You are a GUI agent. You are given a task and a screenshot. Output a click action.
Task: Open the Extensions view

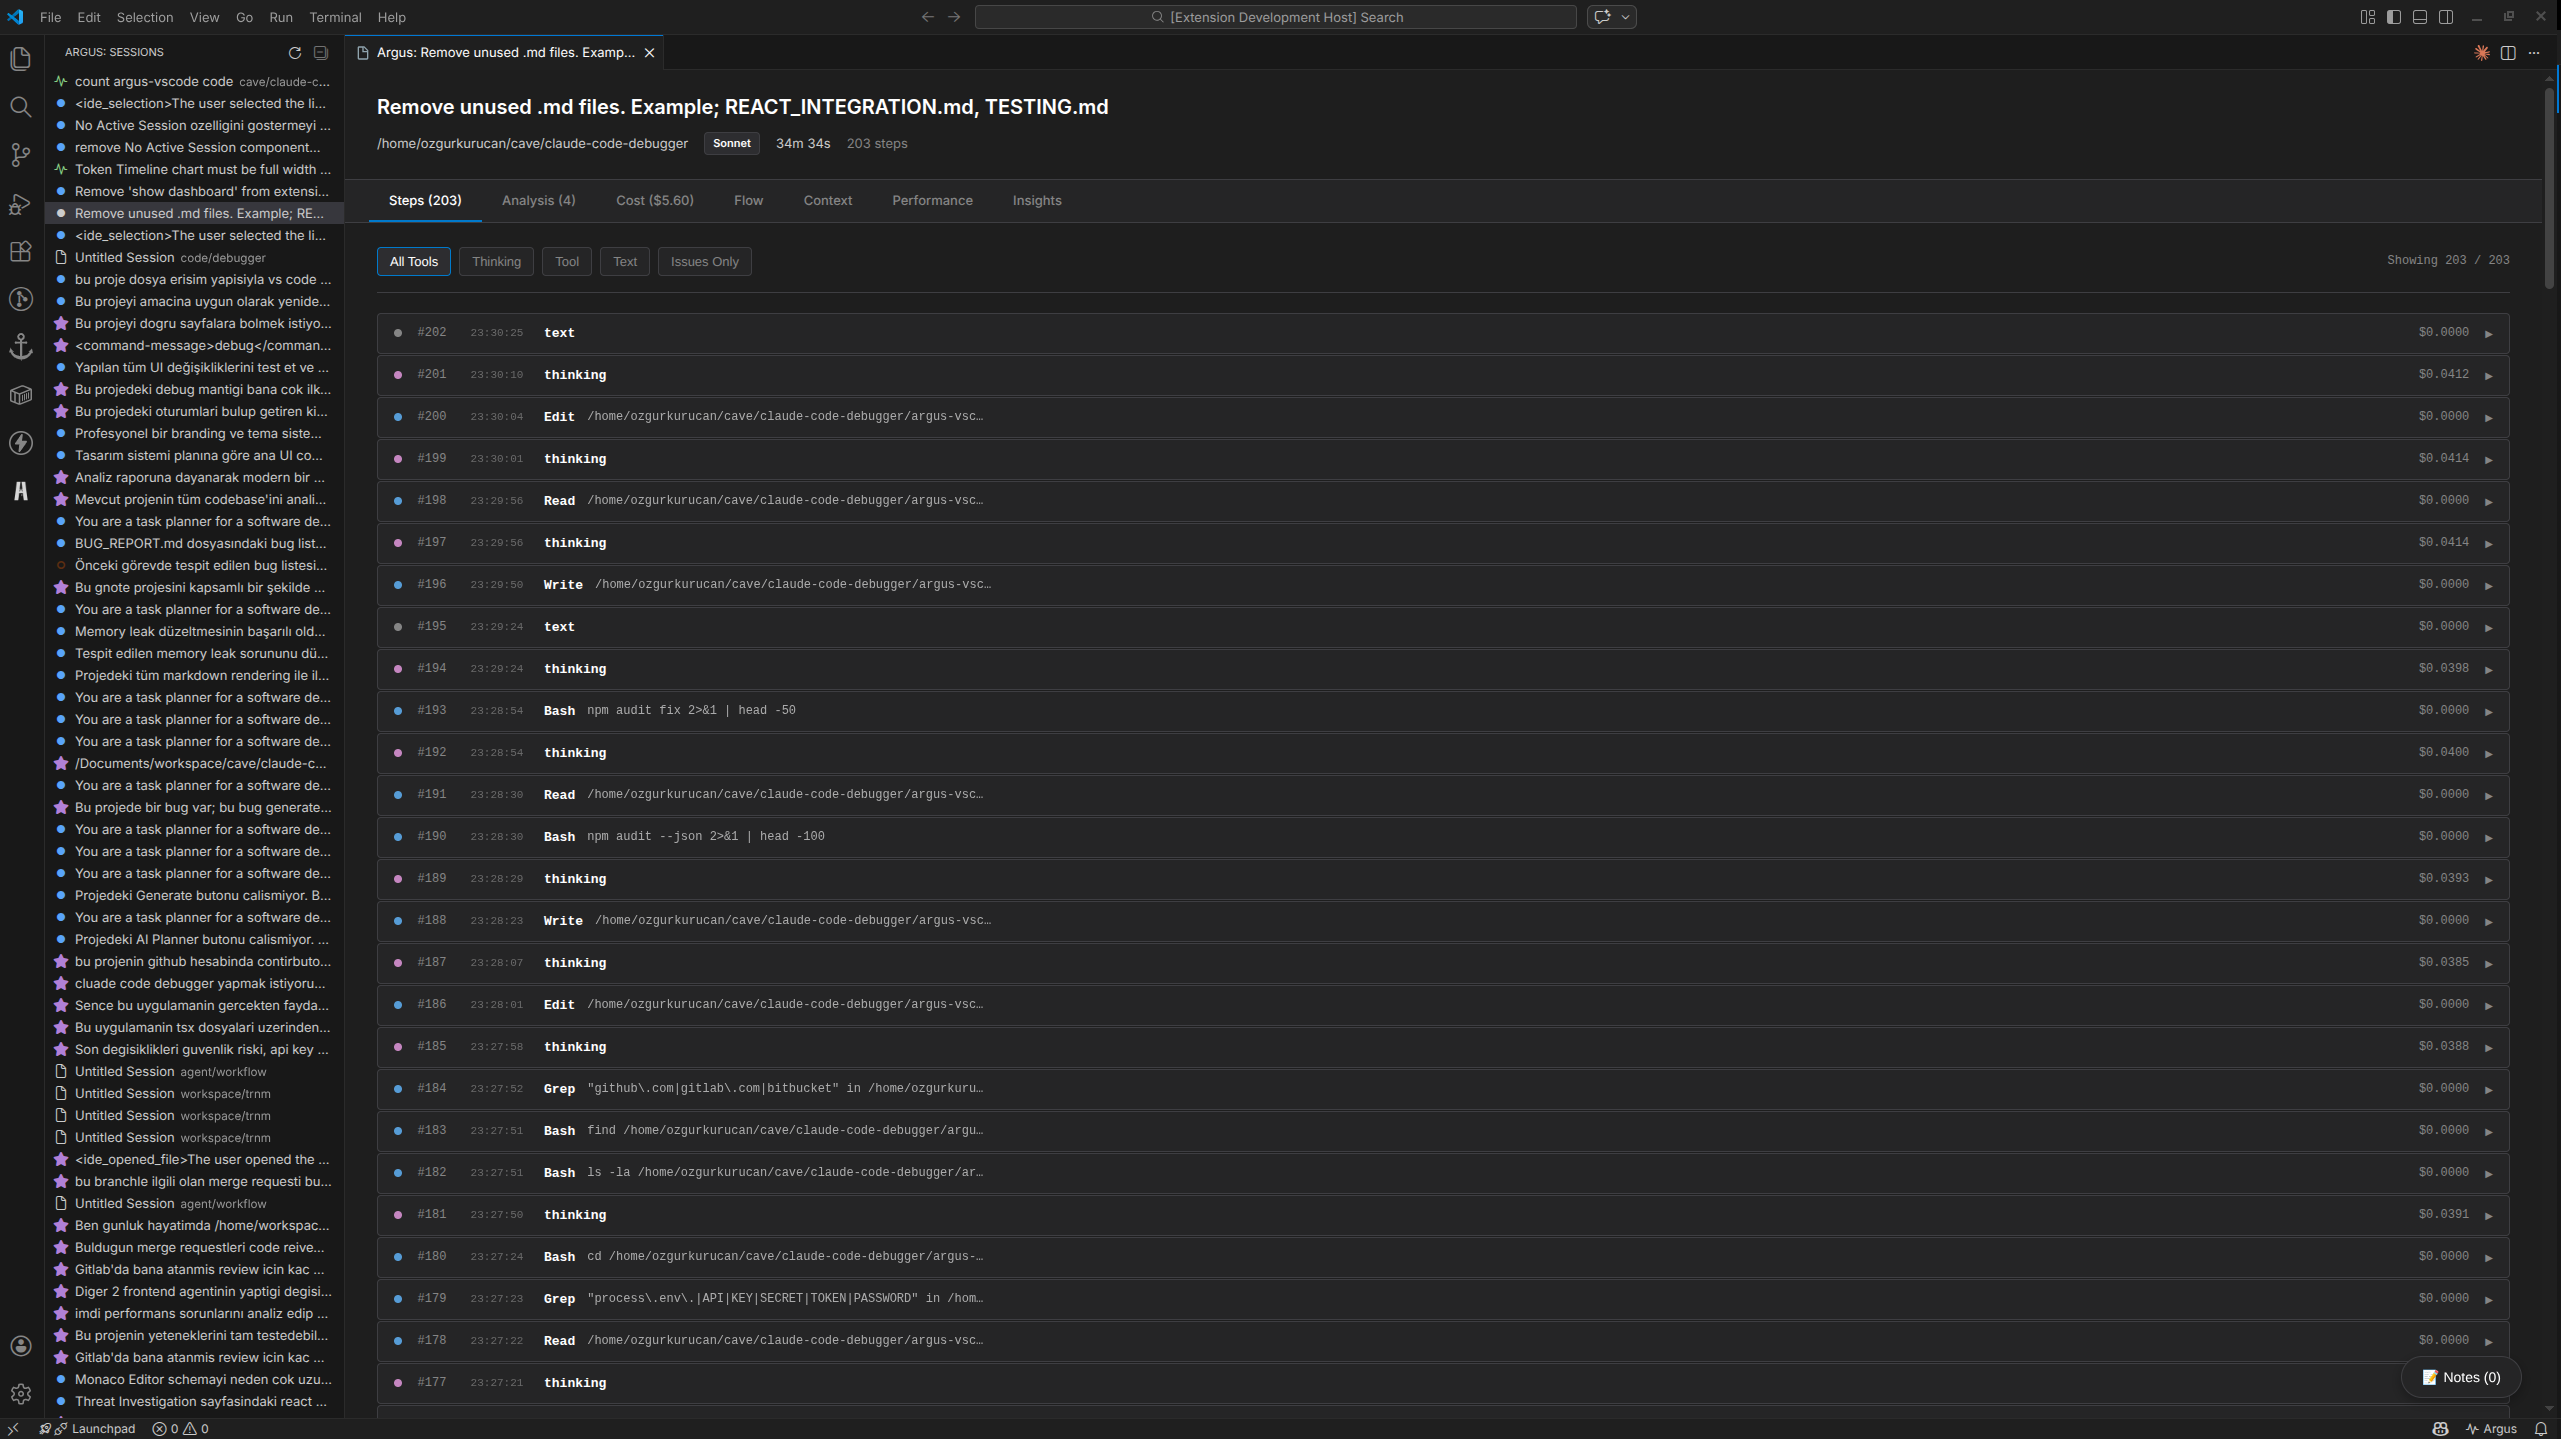coord(20,252)
